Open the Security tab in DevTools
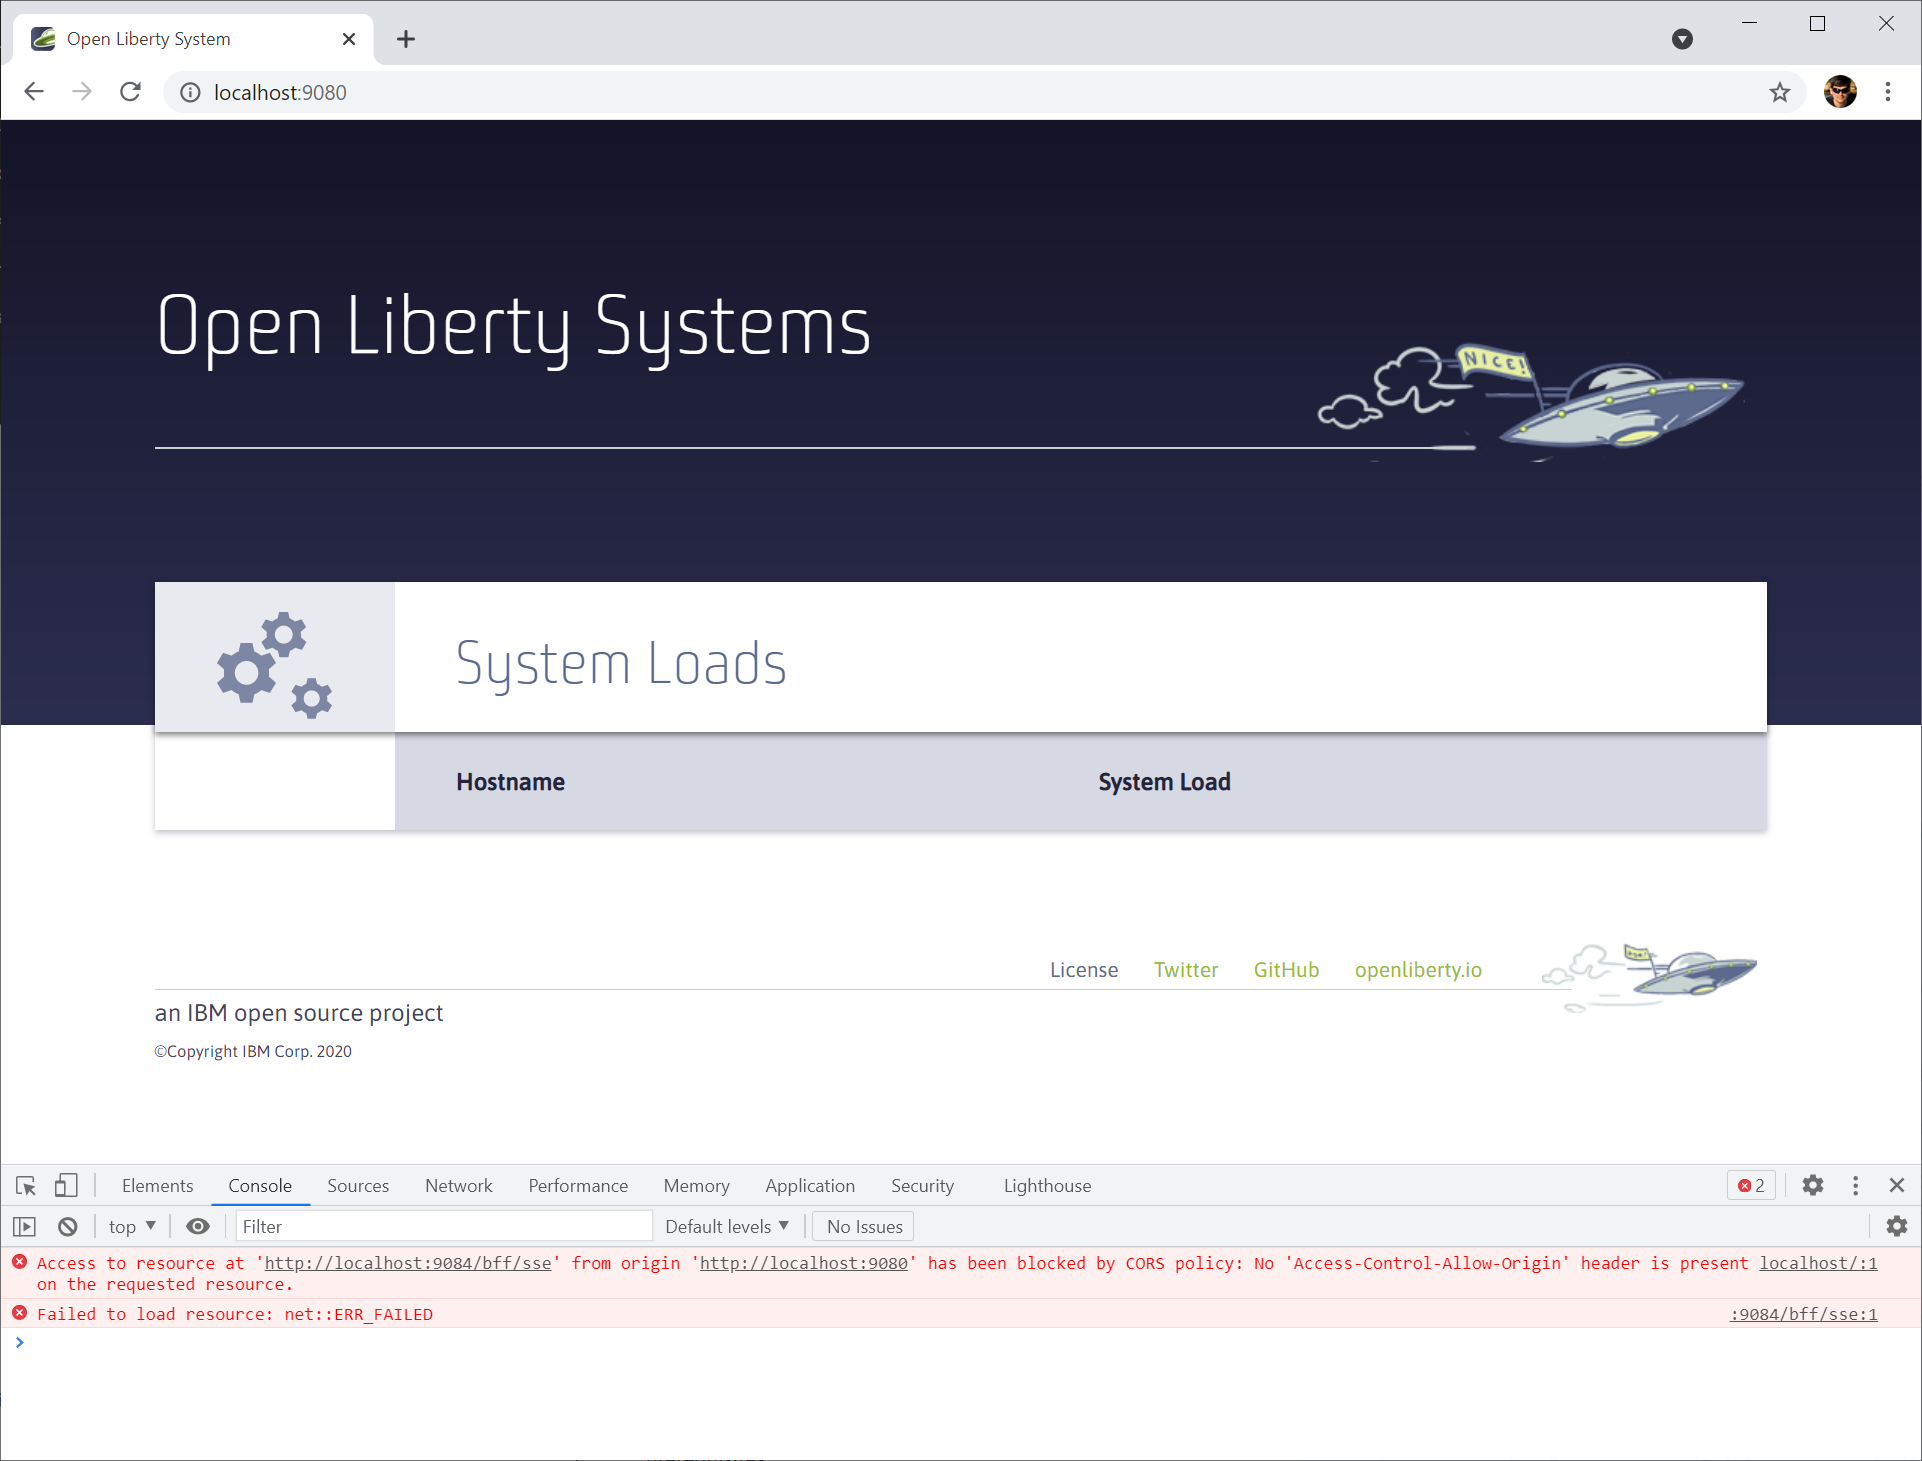The image size is (1922, 1461). pyautogui.click(x=922, y=1186)
